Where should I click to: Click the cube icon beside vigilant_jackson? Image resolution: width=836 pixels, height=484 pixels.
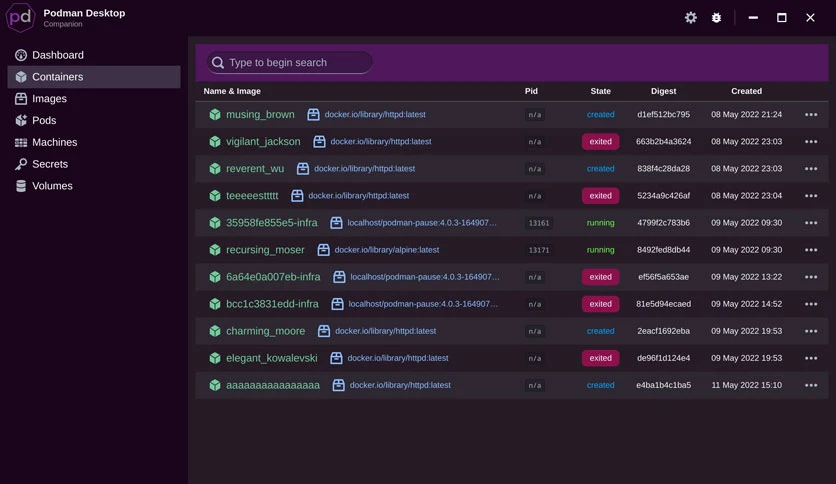tap(215, 141)
